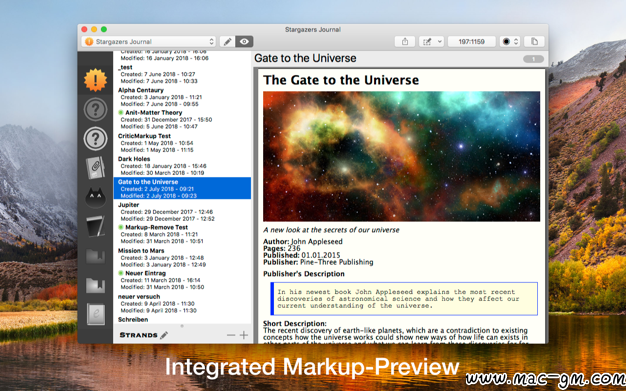Click the 'Author: John Appleseed' line
The image size is (626, 391).
coord(303,242)
